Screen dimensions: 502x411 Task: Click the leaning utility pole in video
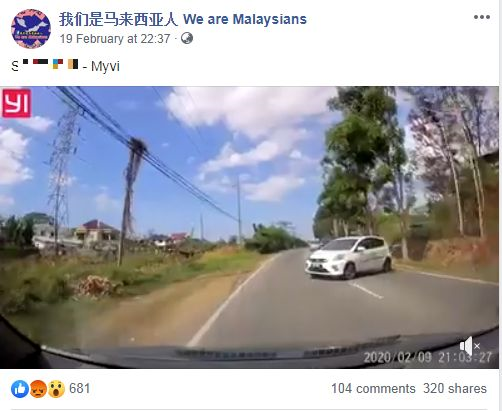tap(132, 202)
